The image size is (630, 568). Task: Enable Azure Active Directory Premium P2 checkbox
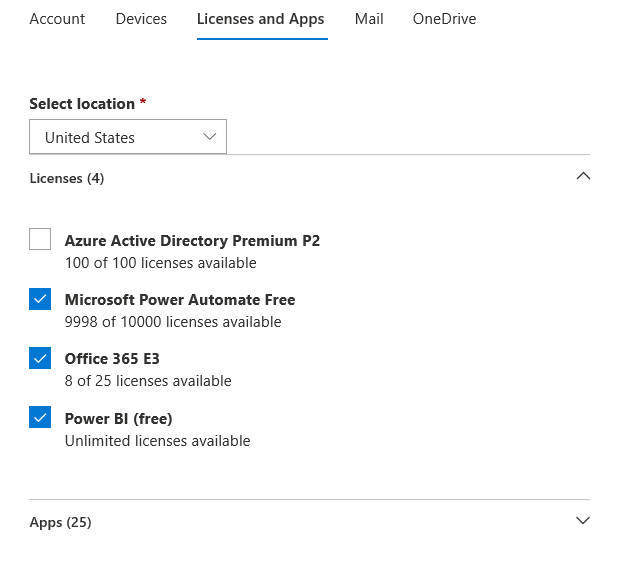[x=40, y=240]
